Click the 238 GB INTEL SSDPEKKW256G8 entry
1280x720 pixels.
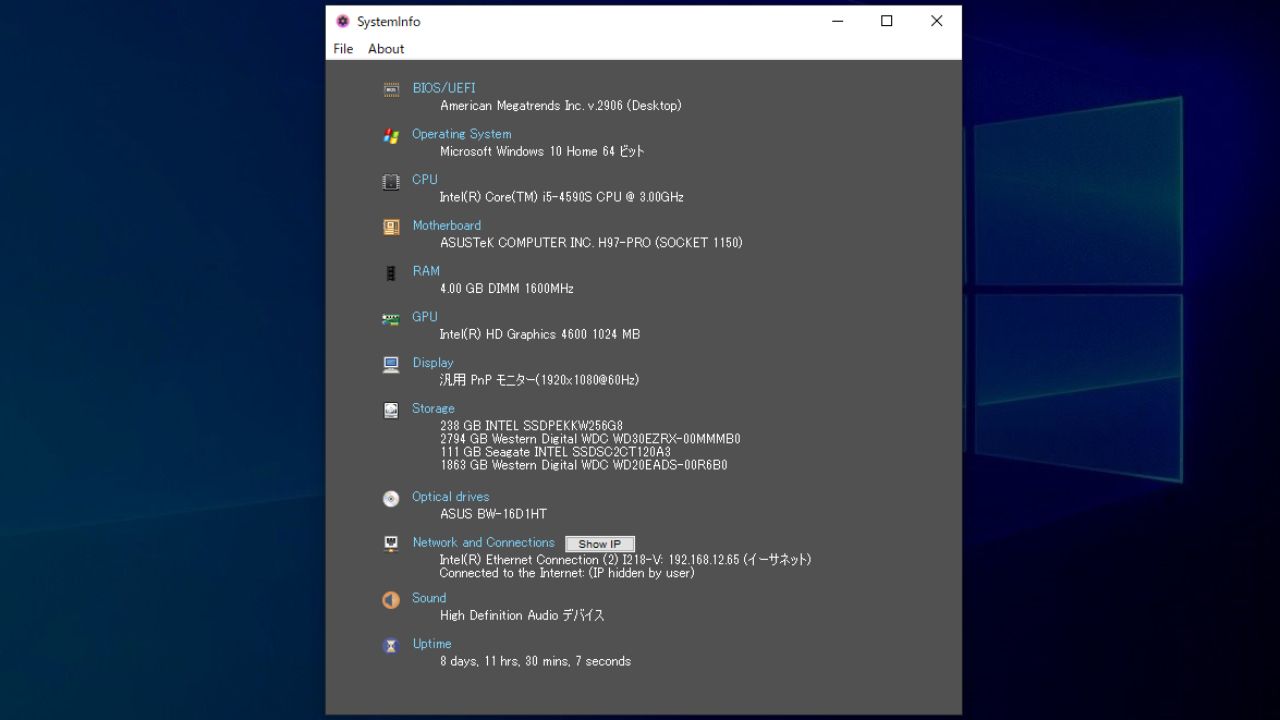point(531,426)
